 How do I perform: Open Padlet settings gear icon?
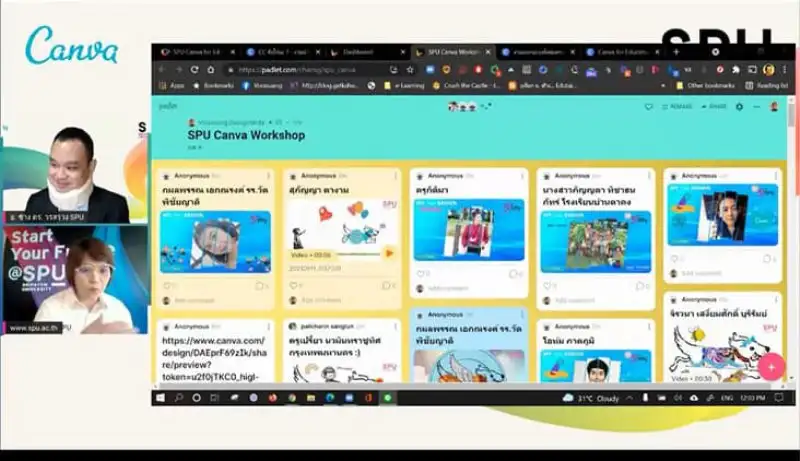pos(739,107)
